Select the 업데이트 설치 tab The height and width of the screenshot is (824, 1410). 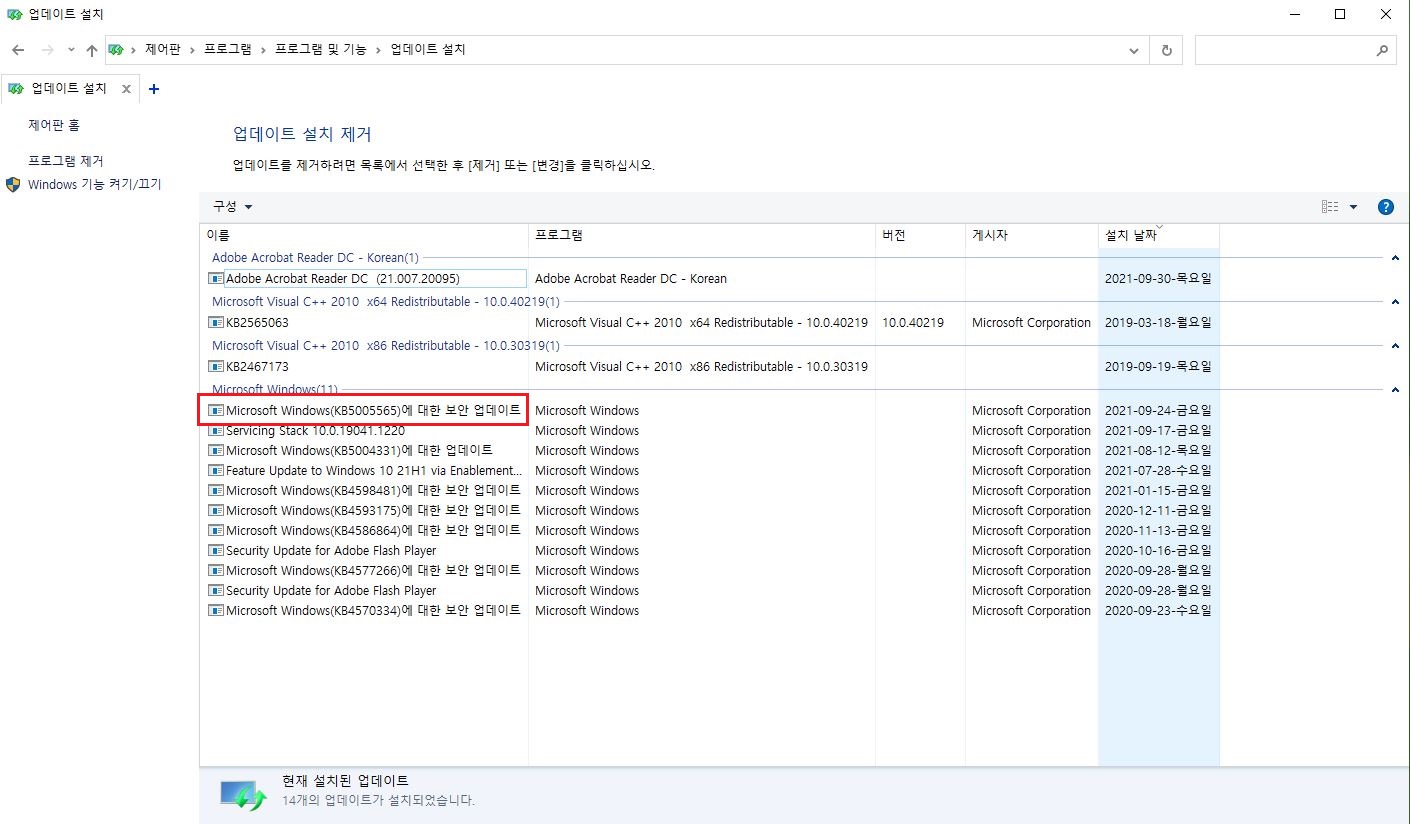point(68,89)
